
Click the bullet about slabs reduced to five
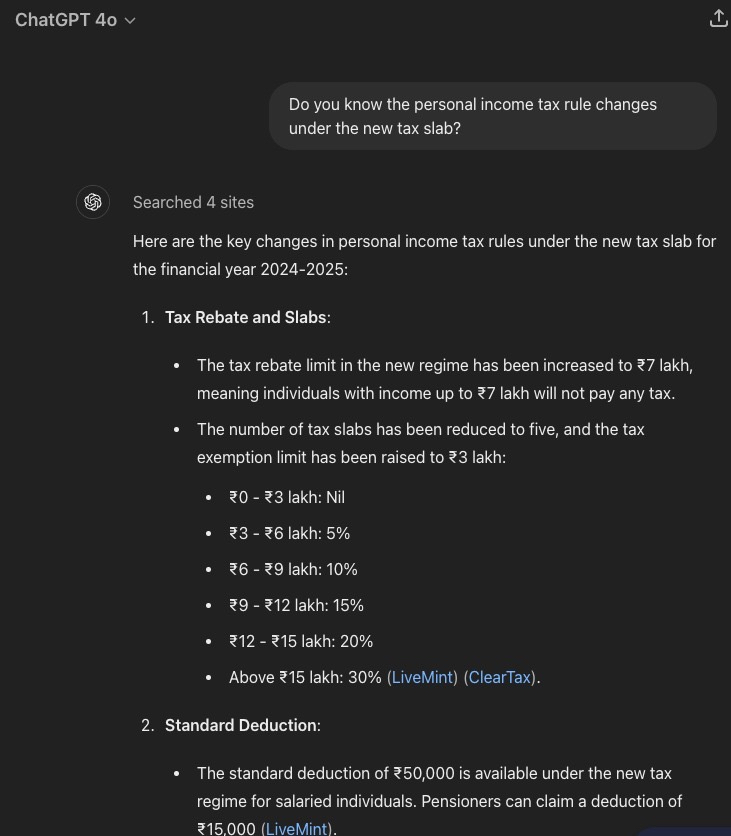click(420, 443)
